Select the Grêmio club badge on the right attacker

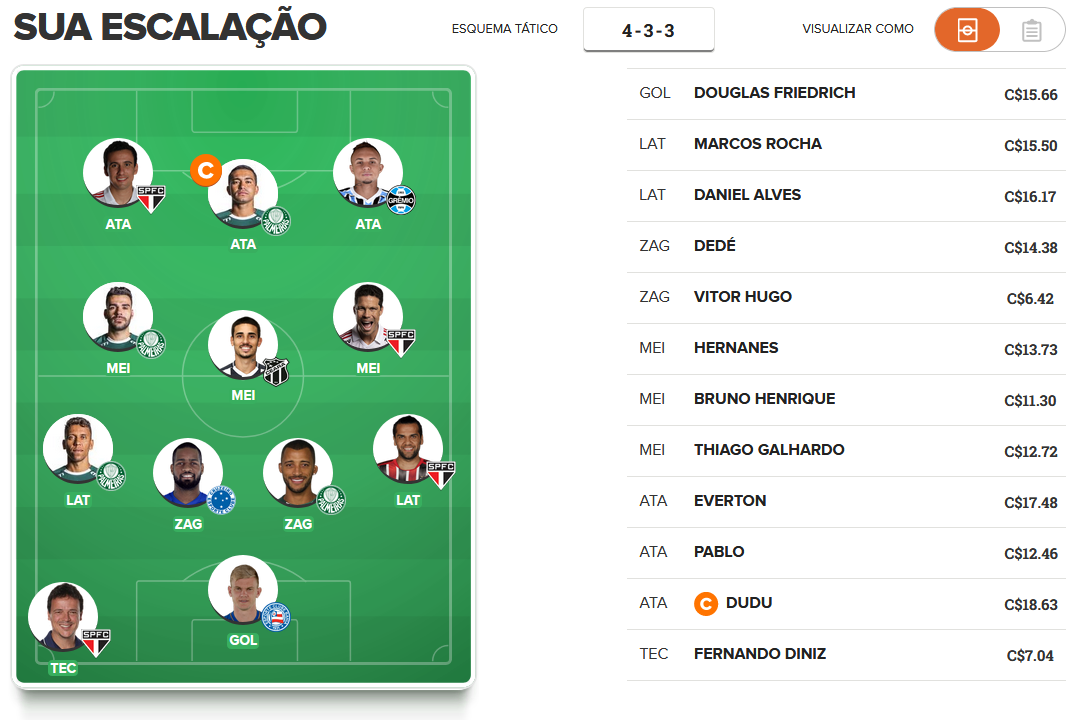400,200
